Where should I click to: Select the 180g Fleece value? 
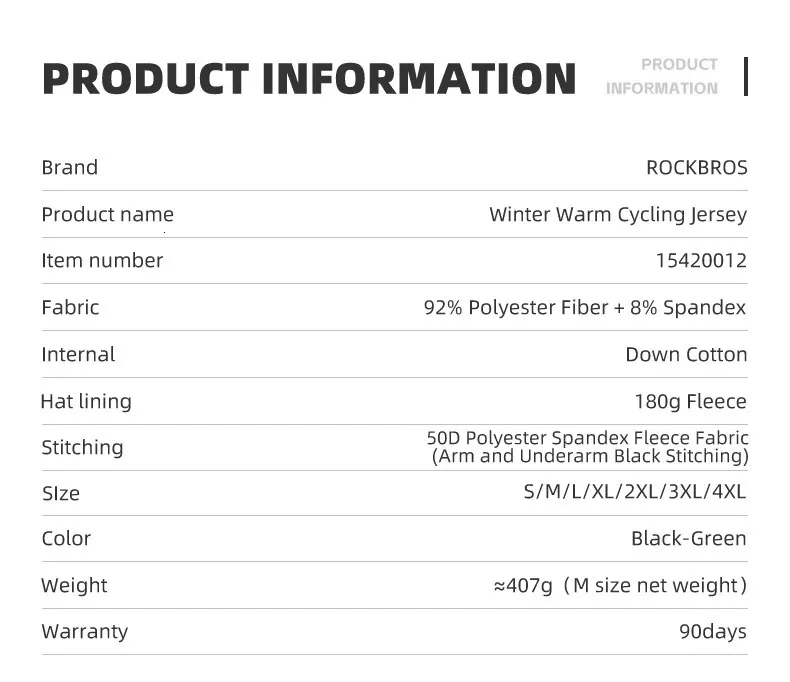coord(690,401)
